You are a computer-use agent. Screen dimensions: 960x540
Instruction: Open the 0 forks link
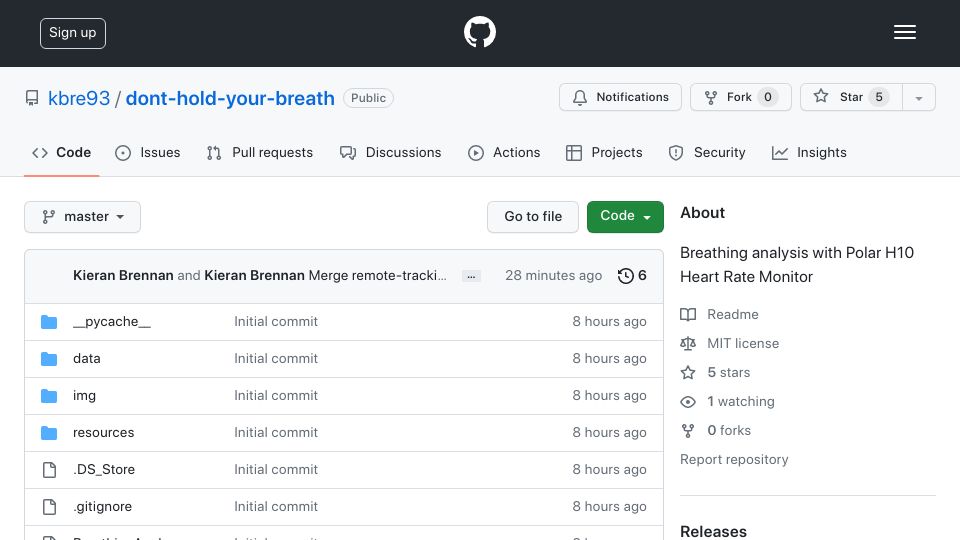pyautogui.click(x=729, y=430)
